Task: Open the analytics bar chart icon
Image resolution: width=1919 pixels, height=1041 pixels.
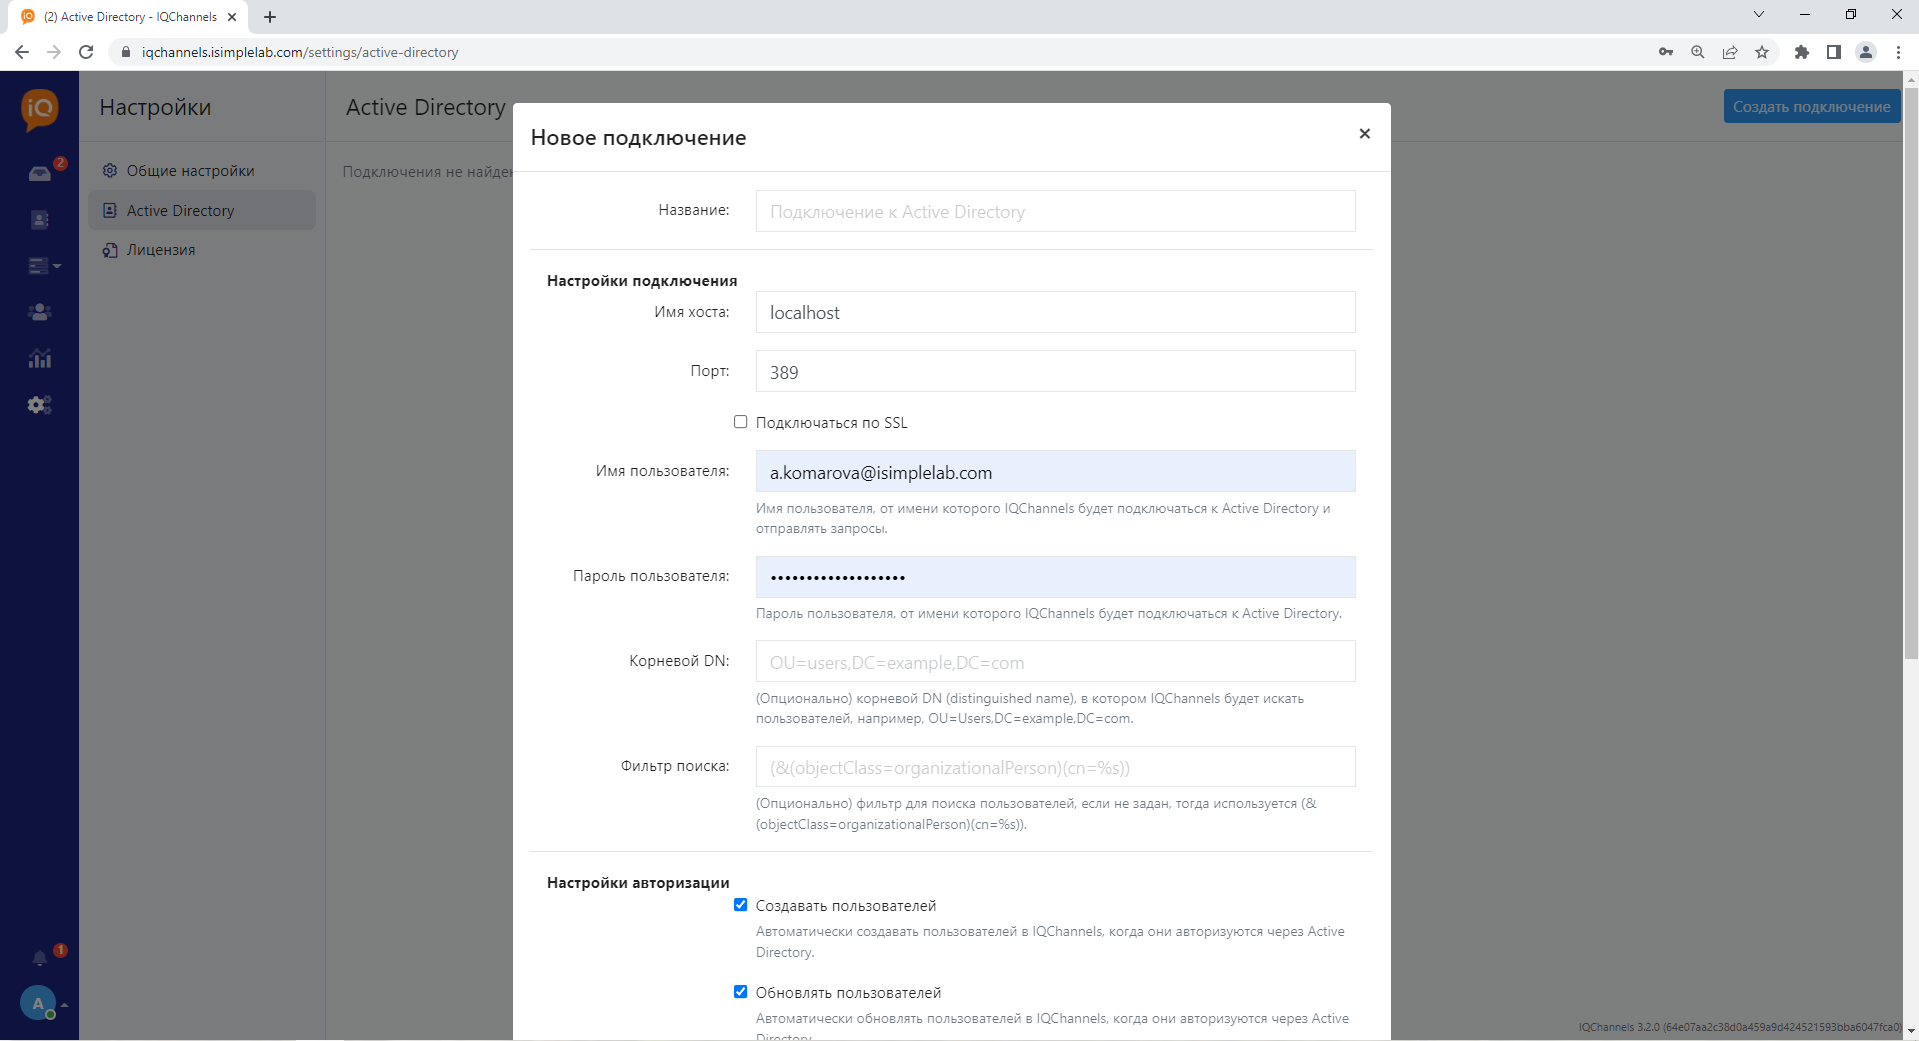Action: click(x=40, y=358)
